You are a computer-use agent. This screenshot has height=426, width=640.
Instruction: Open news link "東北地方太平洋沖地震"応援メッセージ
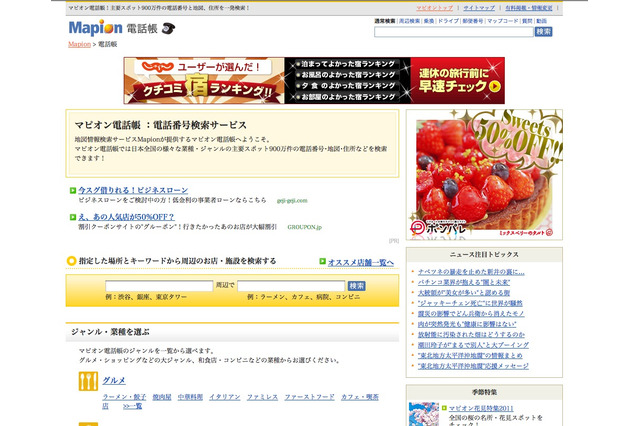[473, 366]
